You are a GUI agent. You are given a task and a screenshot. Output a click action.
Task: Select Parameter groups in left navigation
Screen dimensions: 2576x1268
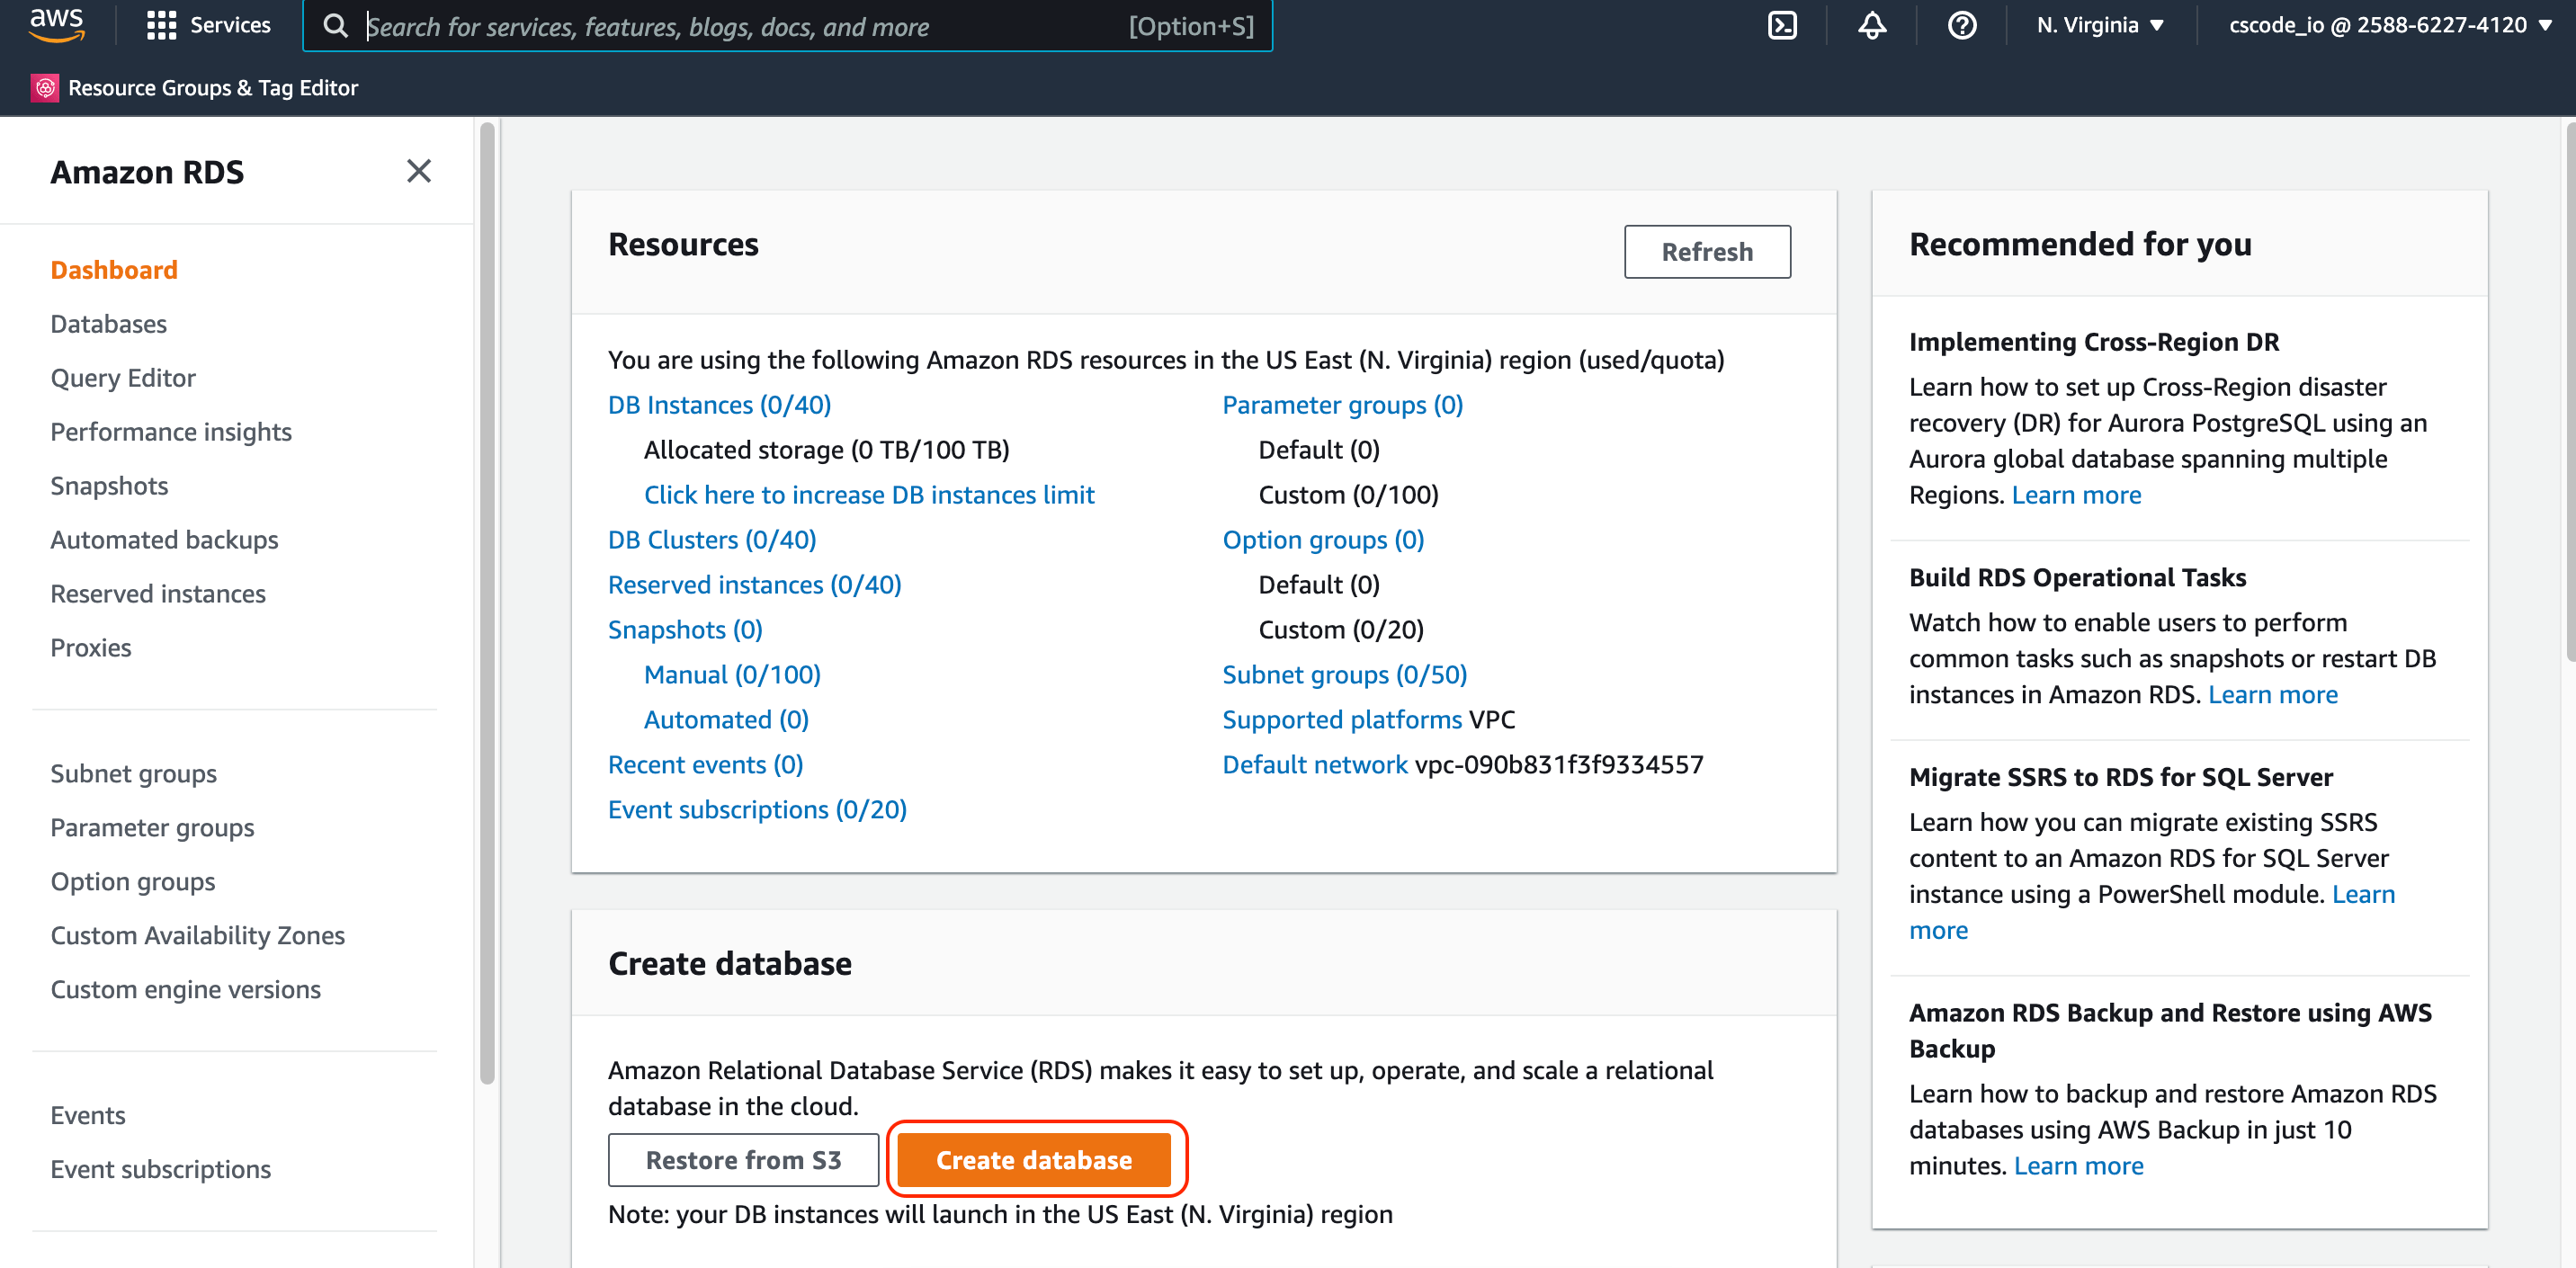pyautogui.click(x=152, y=827)
